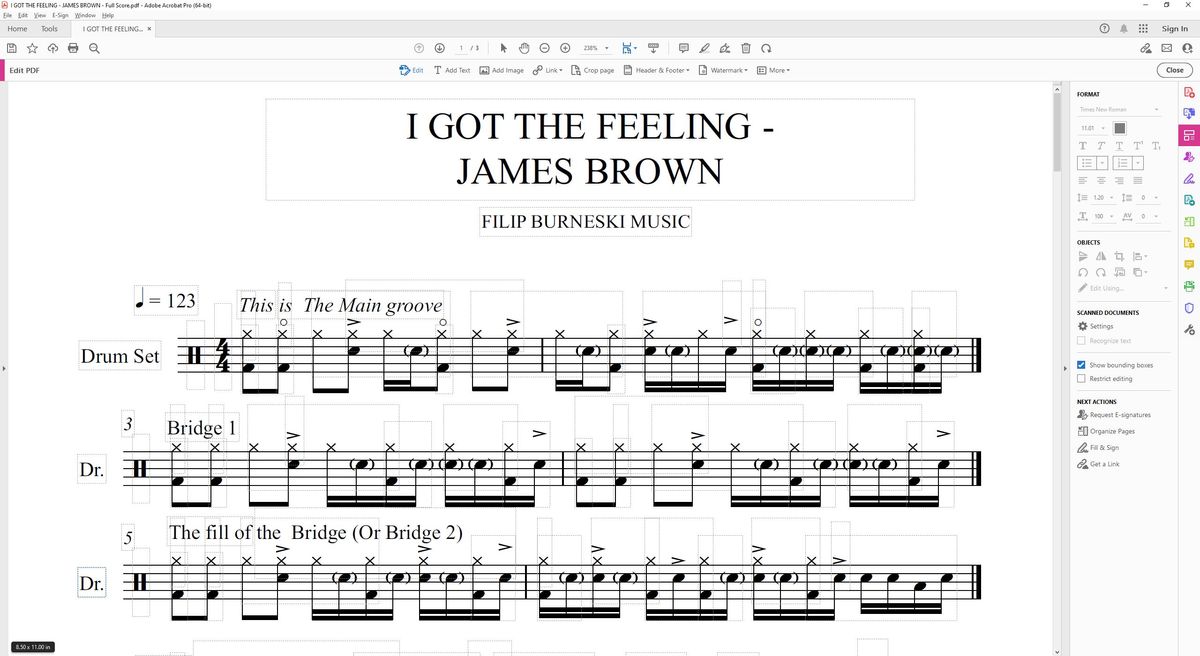Click Organize Pages action
The image size is (1200, 656).
[1106, 431]
